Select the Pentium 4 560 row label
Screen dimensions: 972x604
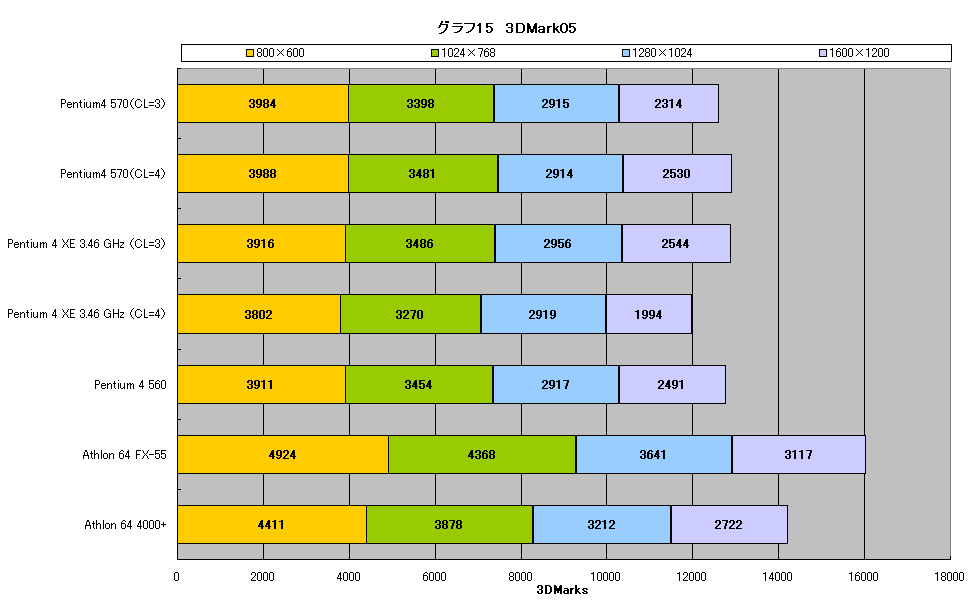click(130, 385)
